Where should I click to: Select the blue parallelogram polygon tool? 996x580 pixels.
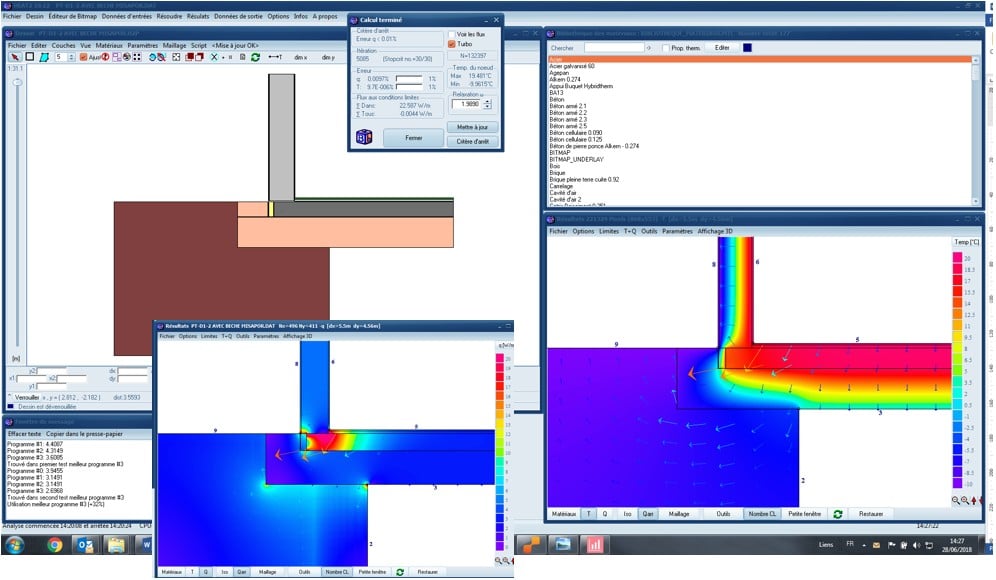pos(45,57)
